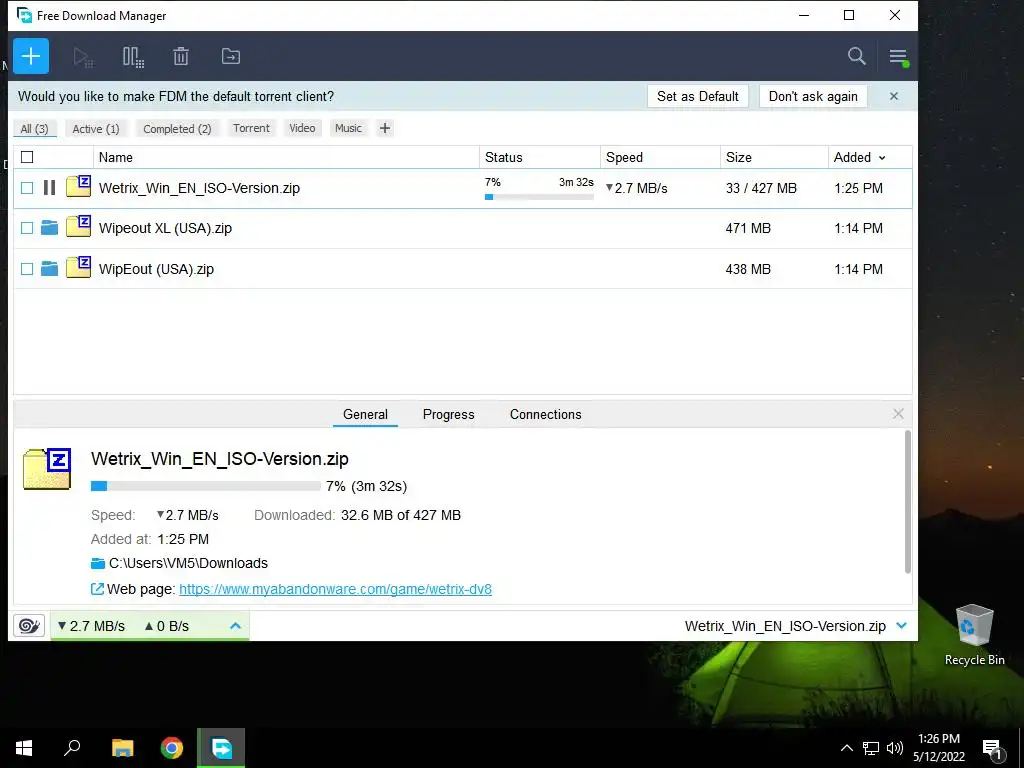This screenshot has height=768, width=1024.
Task: Click details panel vertical scrollbar
Action: point(908,502)
